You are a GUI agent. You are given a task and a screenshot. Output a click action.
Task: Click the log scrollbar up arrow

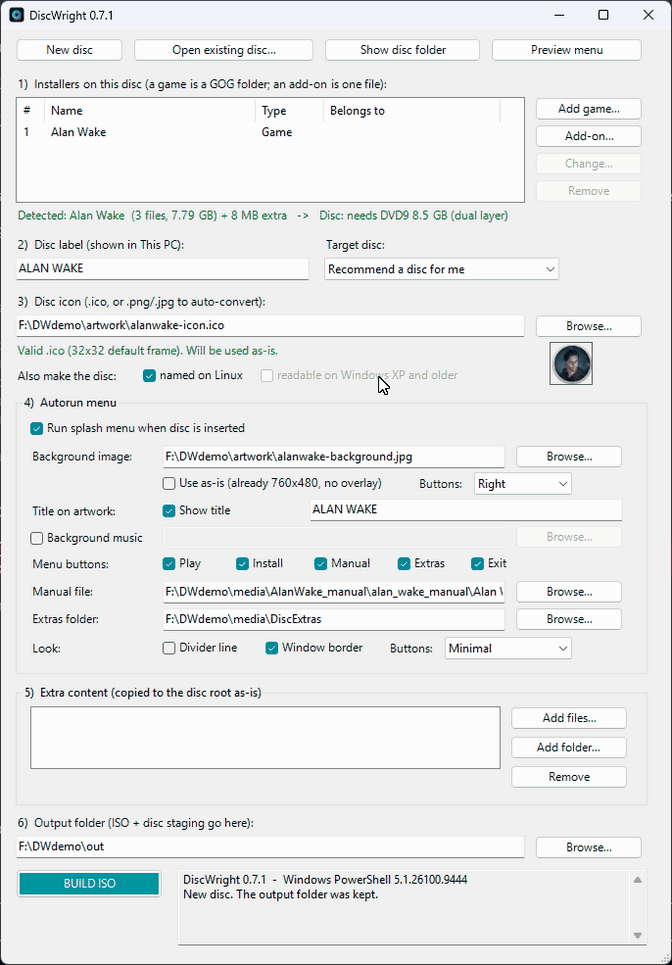coord(638,881)
